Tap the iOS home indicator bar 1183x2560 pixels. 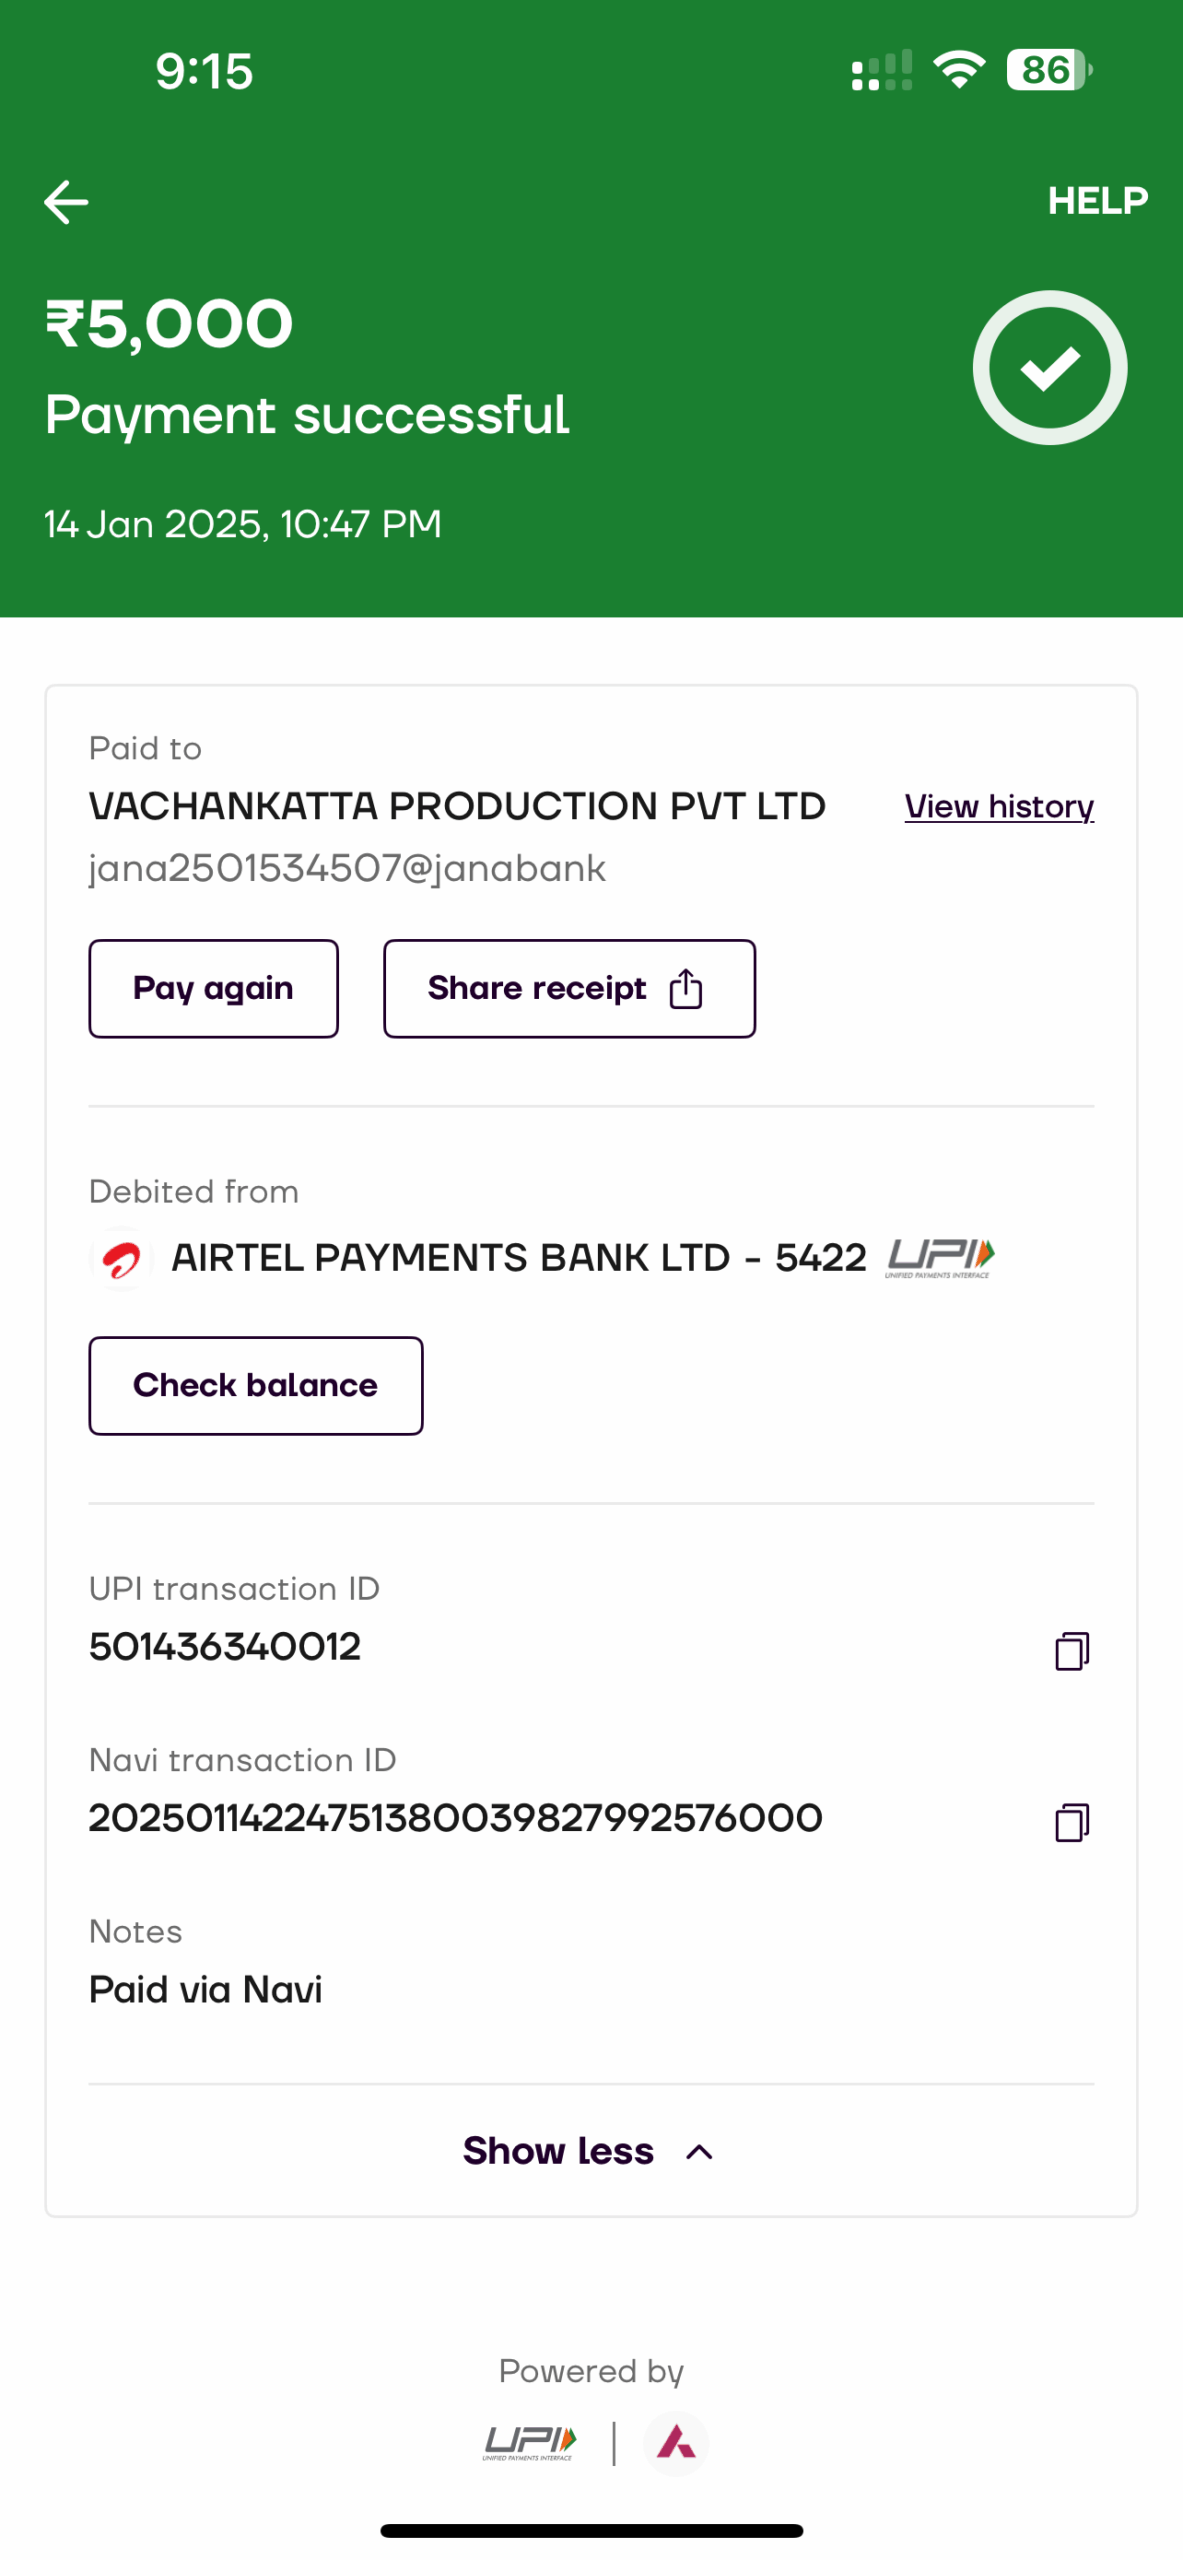tap(591, 2530)
